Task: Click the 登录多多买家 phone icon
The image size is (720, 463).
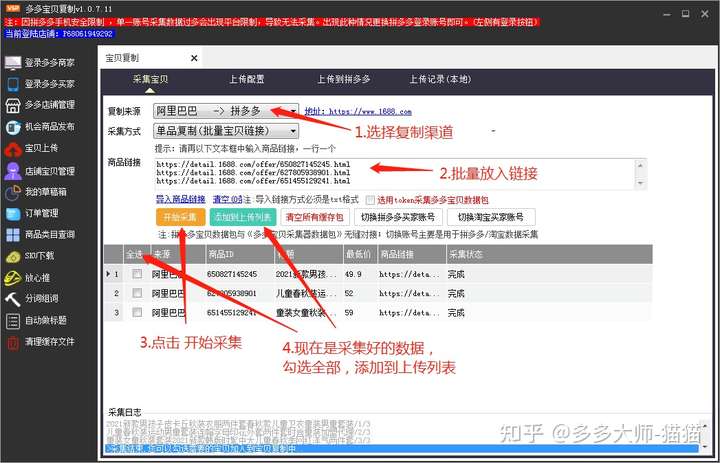Action: pyautogui.click(x=13, y=84)
